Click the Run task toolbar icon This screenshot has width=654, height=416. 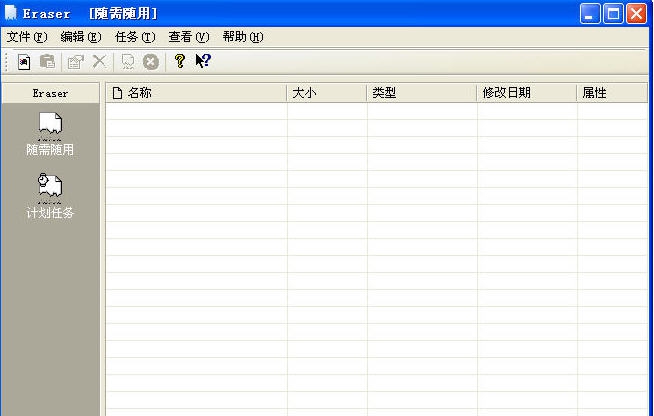click(128, 62)
